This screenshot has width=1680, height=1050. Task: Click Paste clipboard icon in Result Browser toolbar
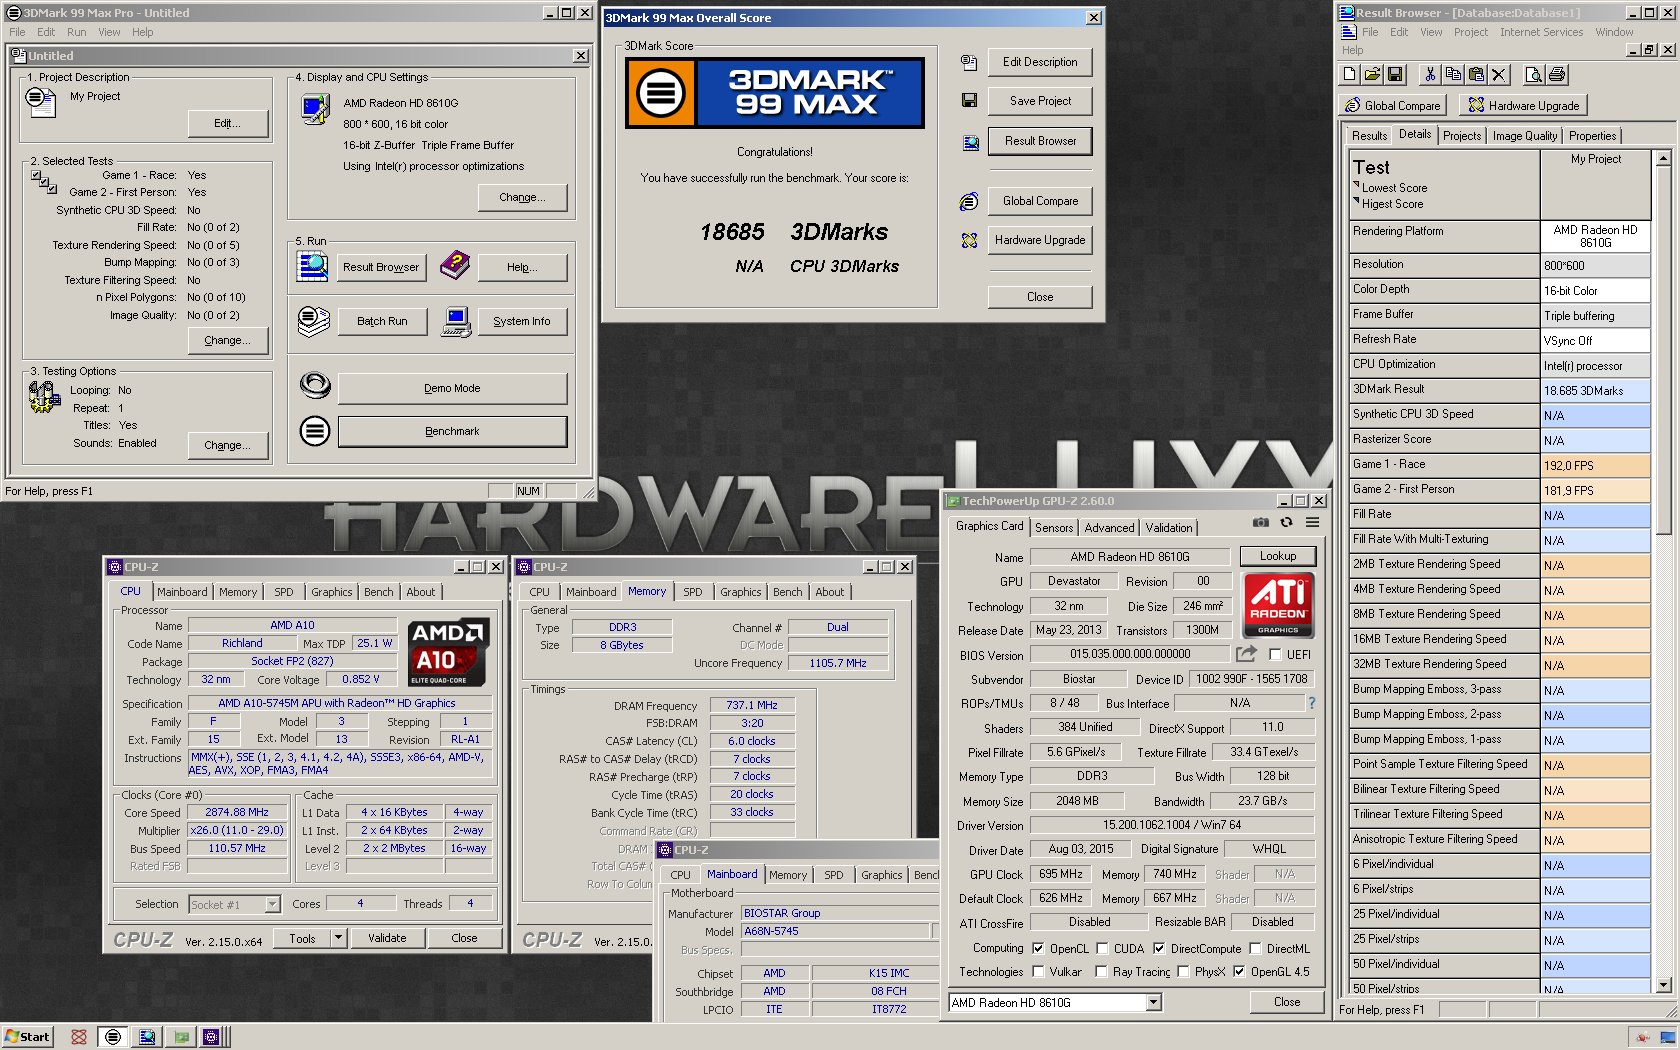click(1475, 74)
